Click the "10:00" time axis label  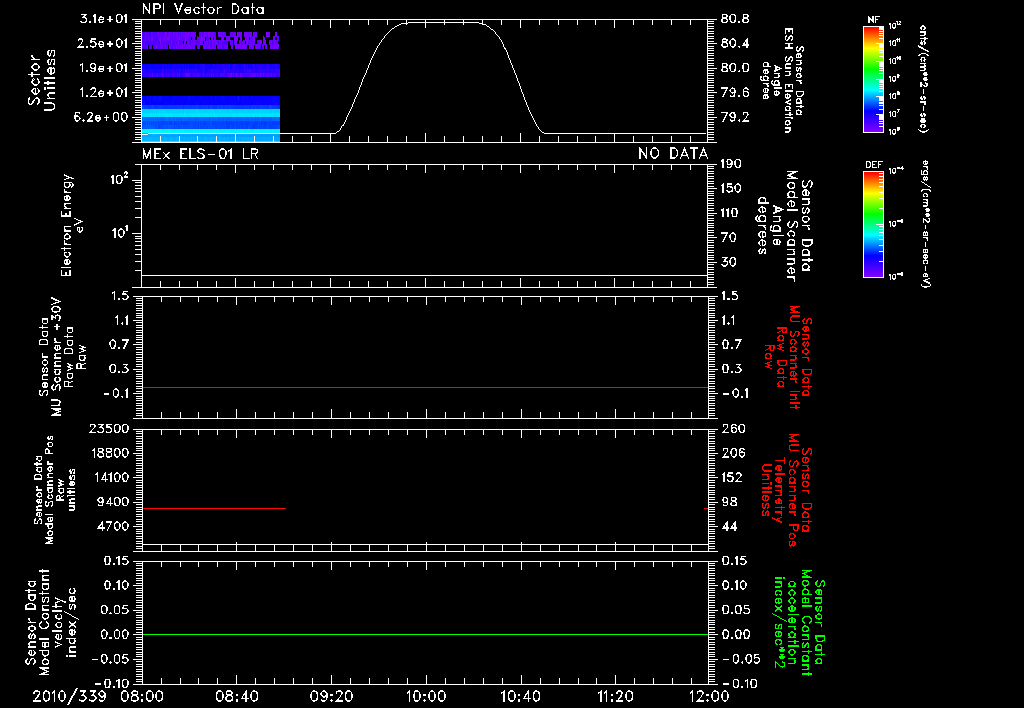tap(425, 696)
